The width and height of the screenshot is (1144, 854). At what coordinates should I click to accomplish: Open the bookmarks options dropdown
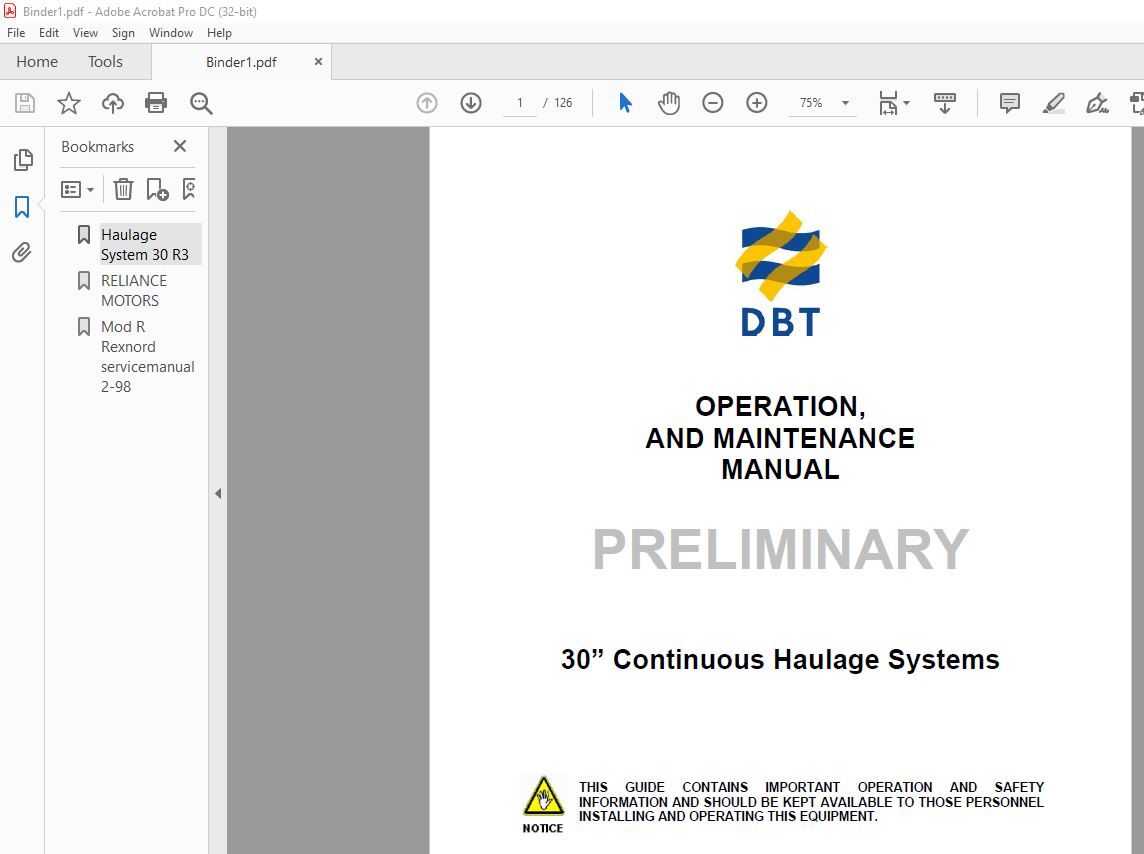77,190
